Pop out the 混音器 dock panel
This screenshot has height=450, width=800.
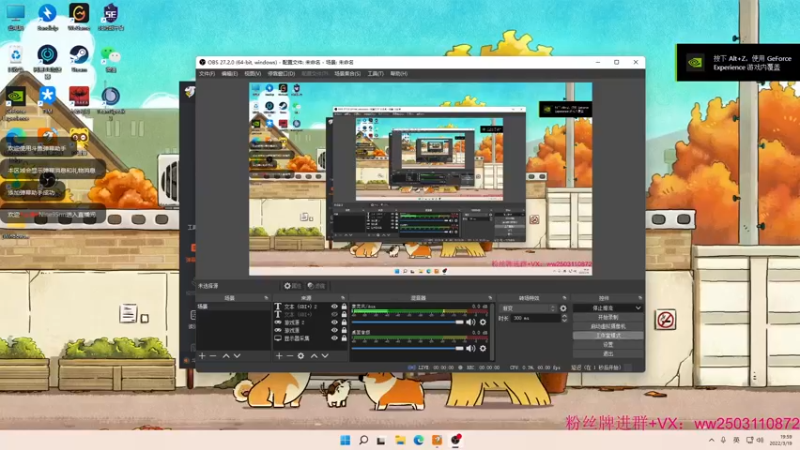pos(490,298)
